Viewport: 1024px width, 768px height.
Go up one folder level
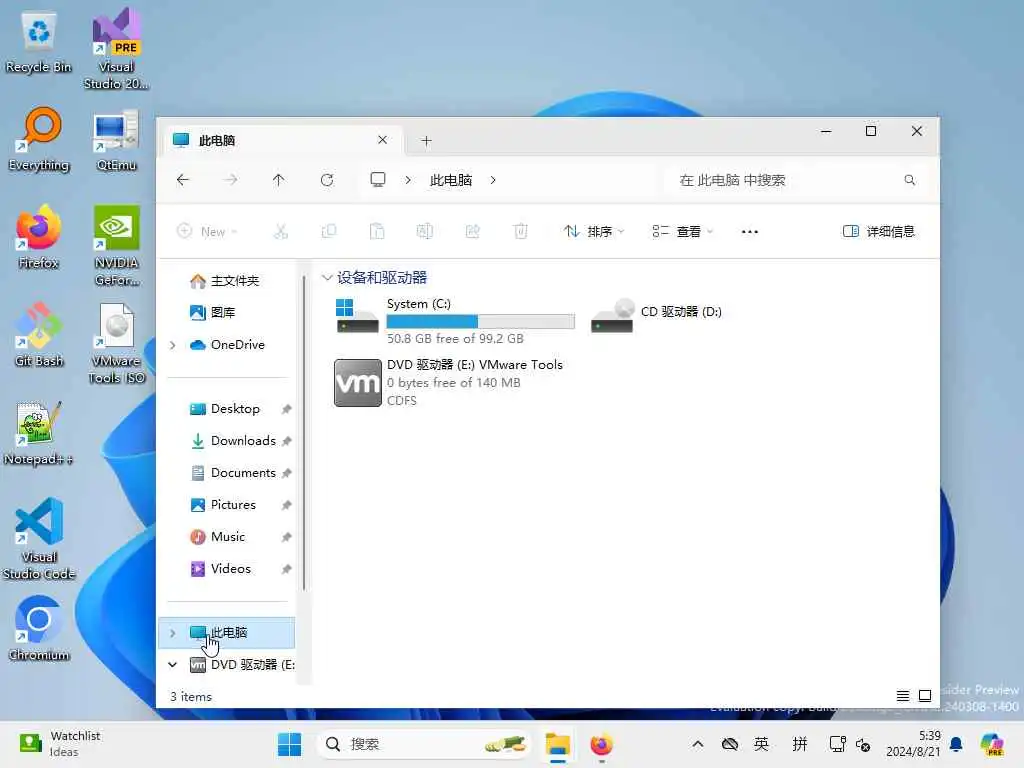(279, 180)
